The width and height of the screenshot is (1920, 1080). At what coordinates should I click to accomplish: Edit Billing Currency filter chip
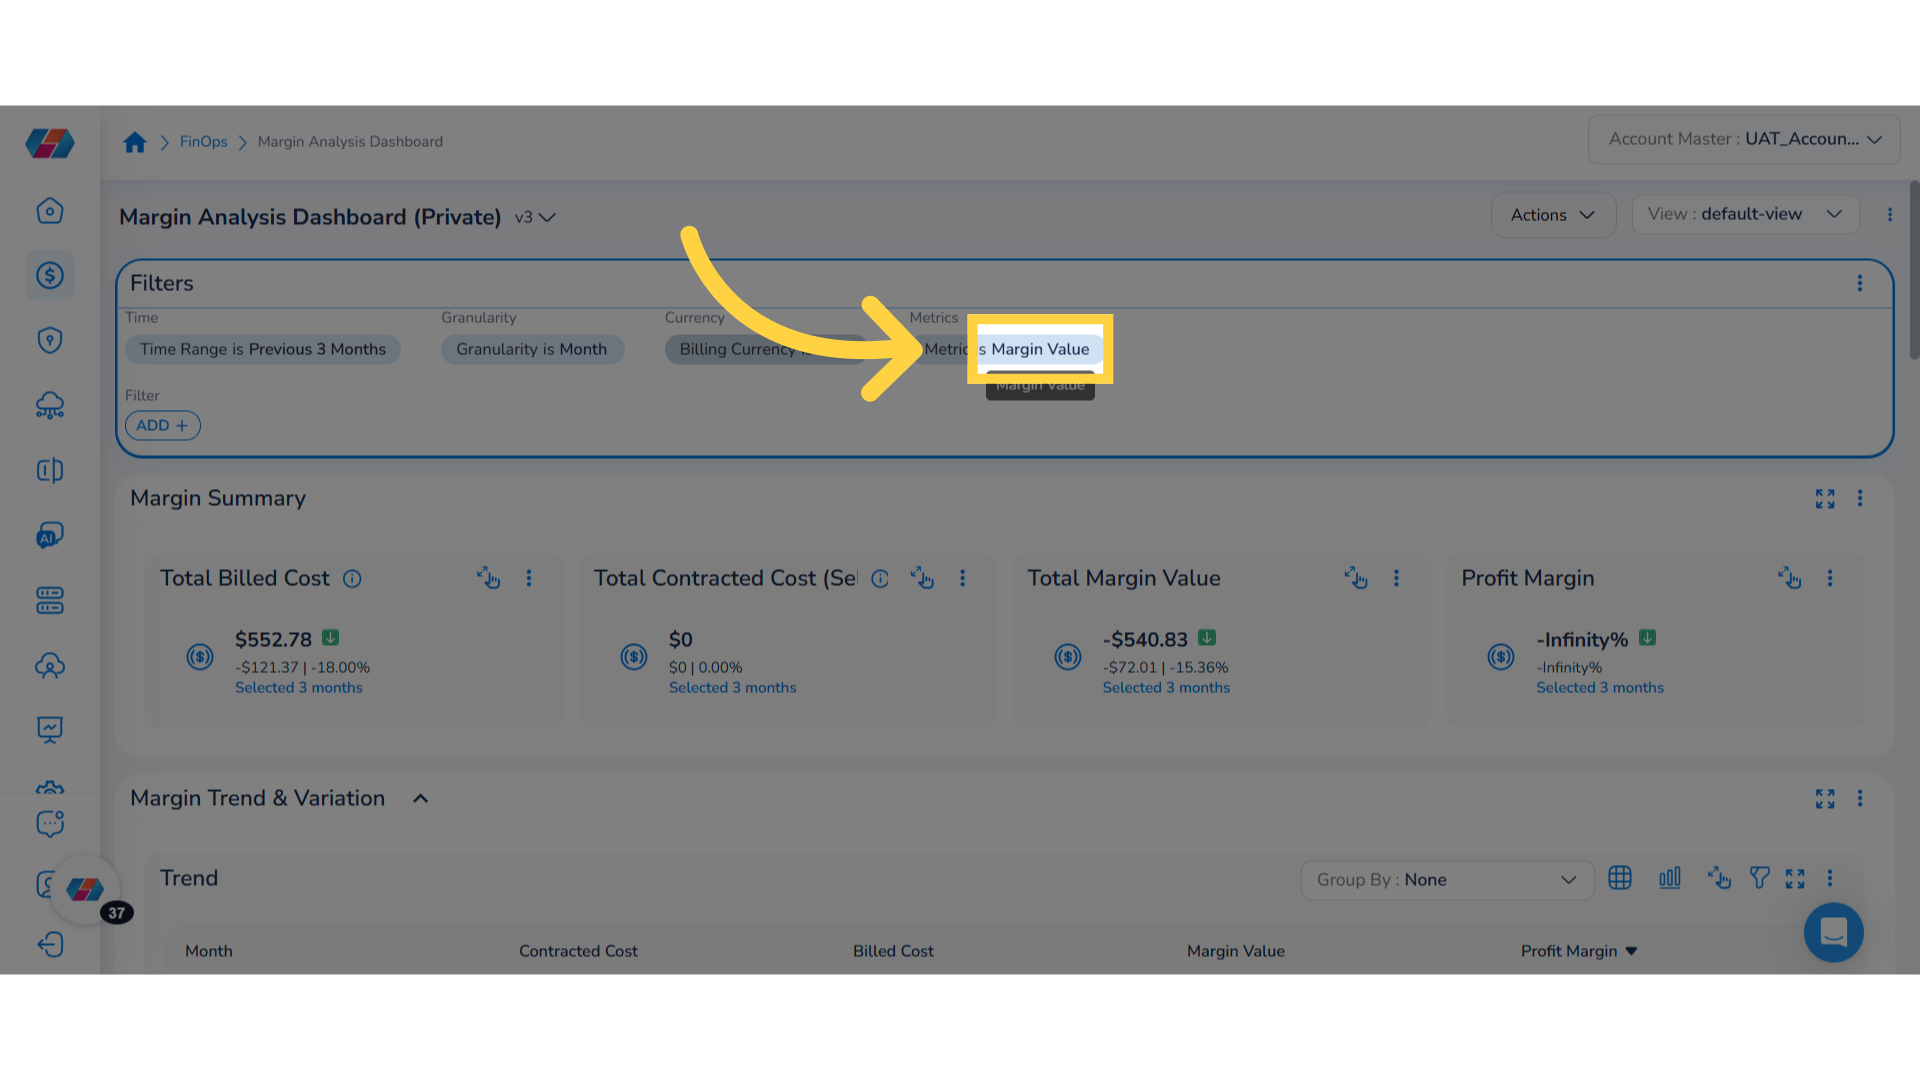(x=766, y=350)
